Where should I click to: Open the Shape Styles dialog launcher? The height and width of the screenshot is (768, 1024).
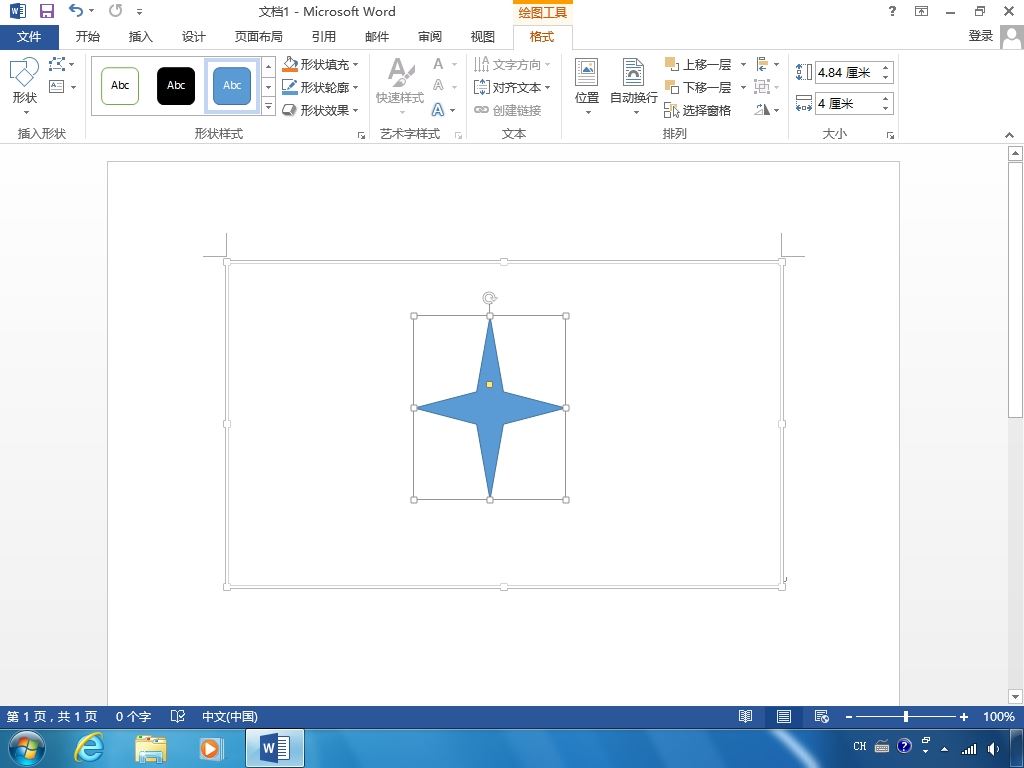tap(361, 135)
